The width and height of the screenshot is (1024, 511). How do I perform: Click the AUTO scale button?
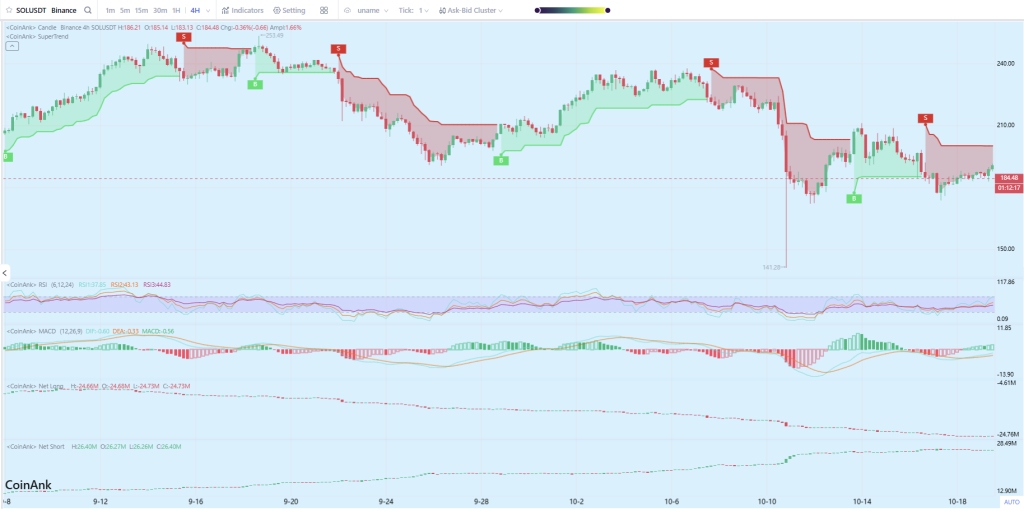click(x=1010, y=502)
